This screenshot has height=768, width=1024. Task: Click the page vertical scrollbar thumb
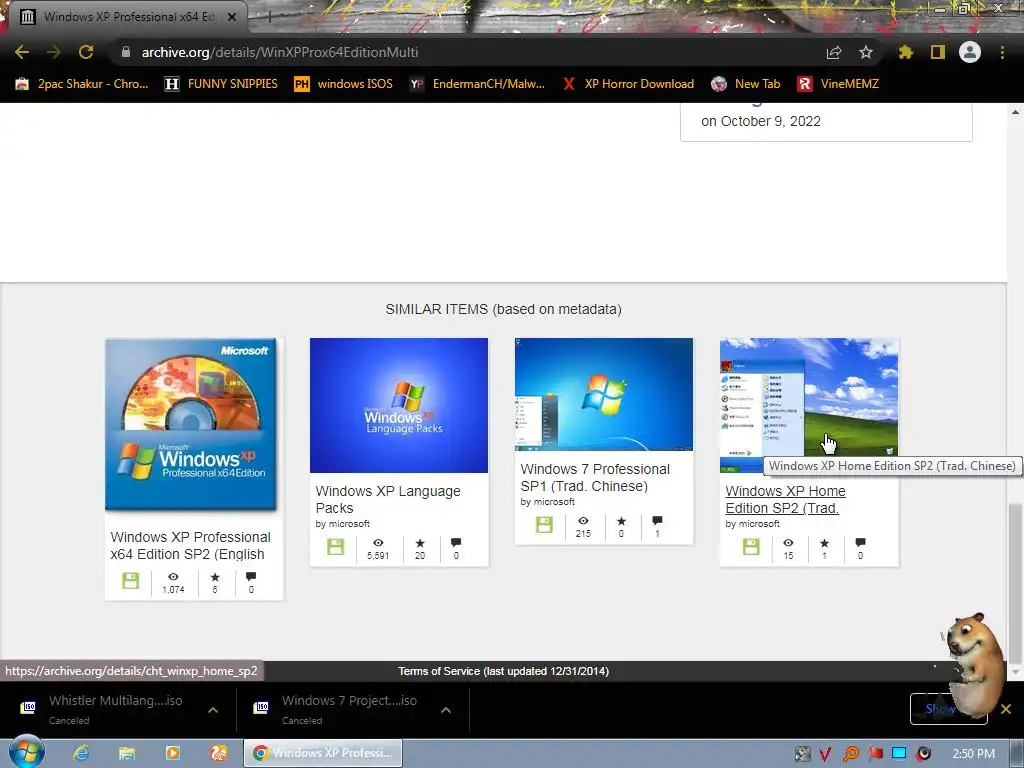1015,581
